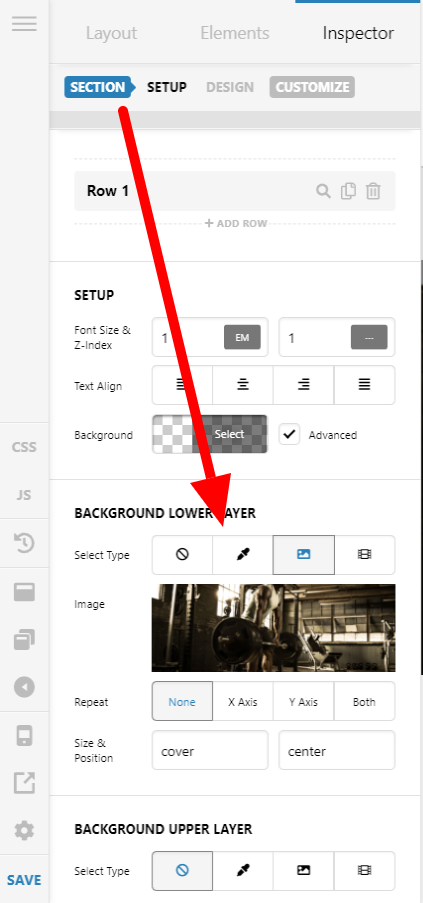Open the Z-Index unit selector
Screen dimensions: 423x903
click(369, 337)
